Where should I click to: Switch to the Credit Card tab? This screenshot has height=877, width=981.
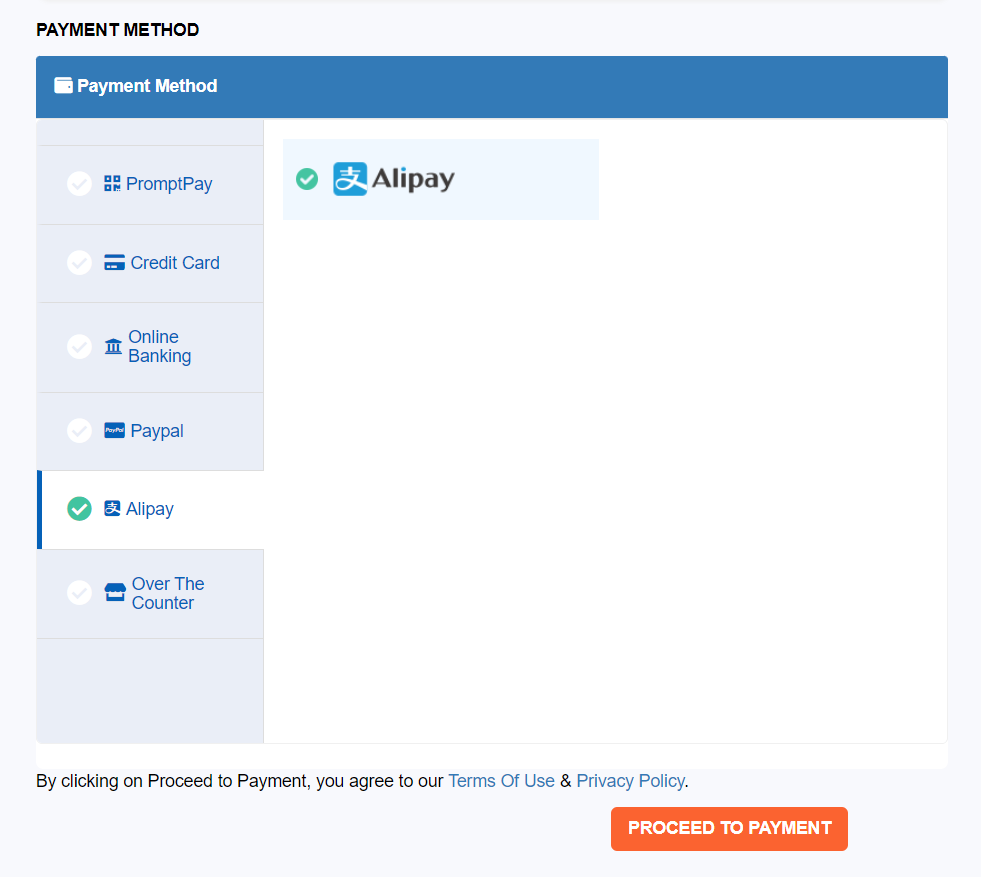pyautogui.click(x=151, y=263)
